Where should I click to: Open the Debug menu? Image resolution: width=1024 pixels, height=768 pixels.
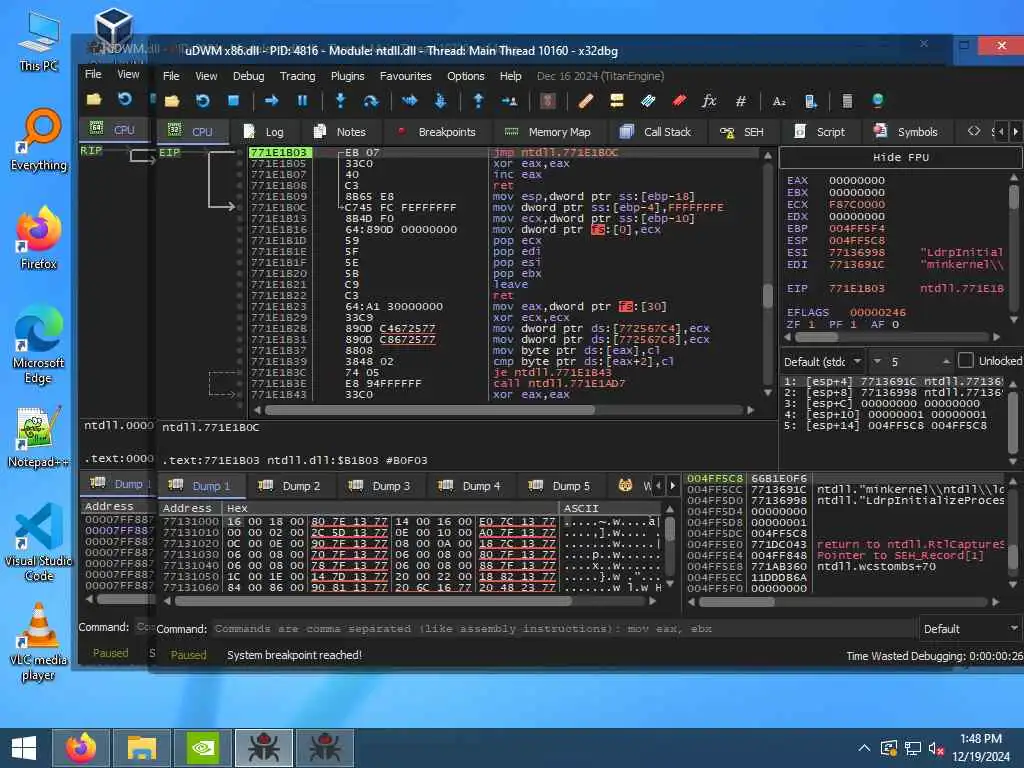pyautogui.click(x=249, y=76)
